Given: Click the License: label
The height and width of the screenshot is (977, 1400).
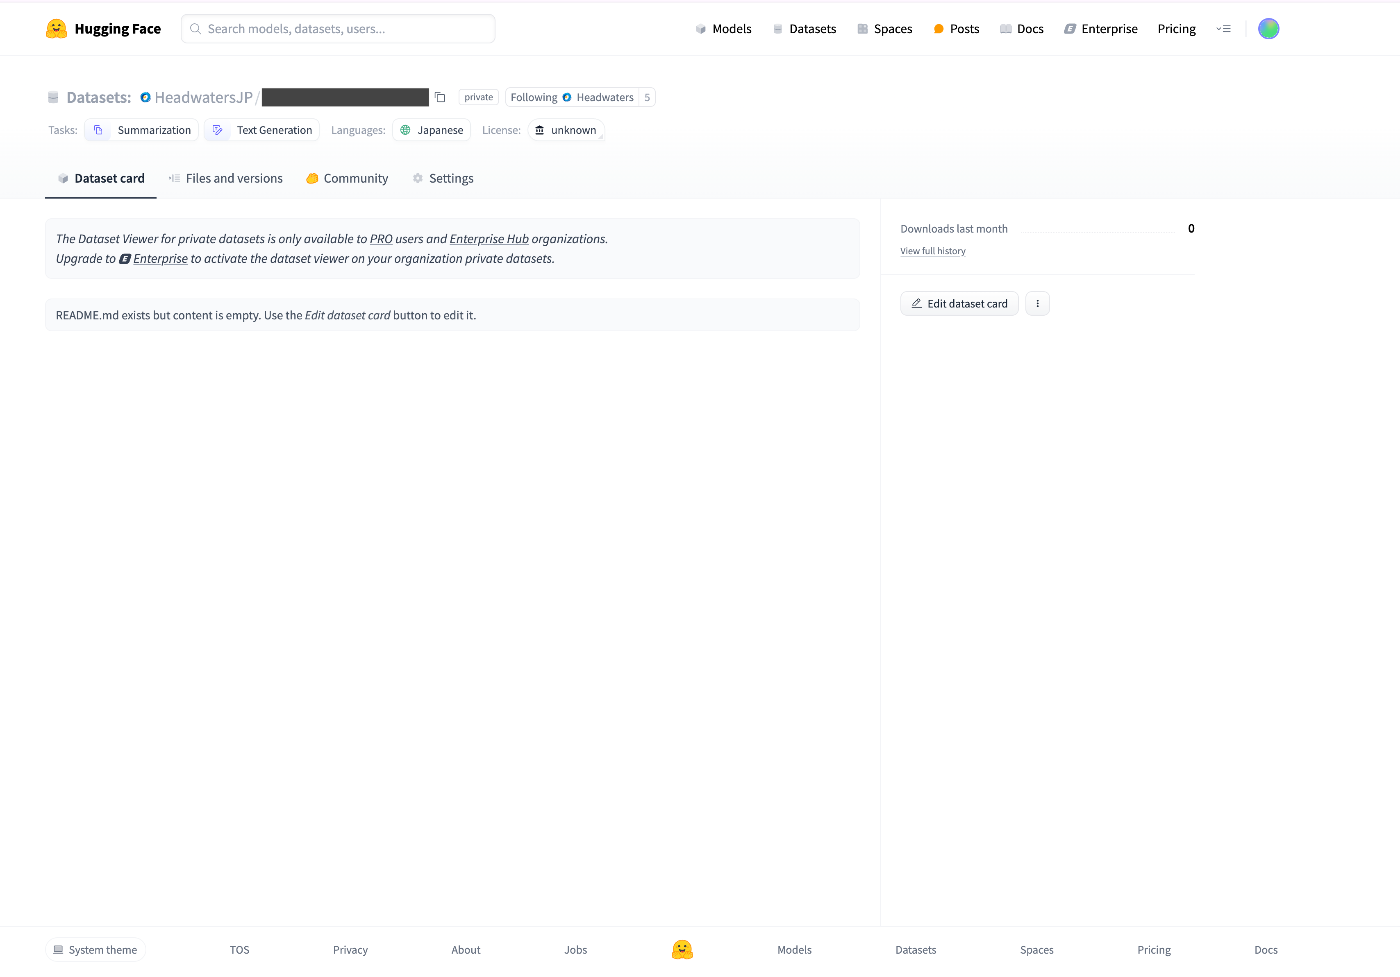Looking at the screenshot, I should click(501, 130).
